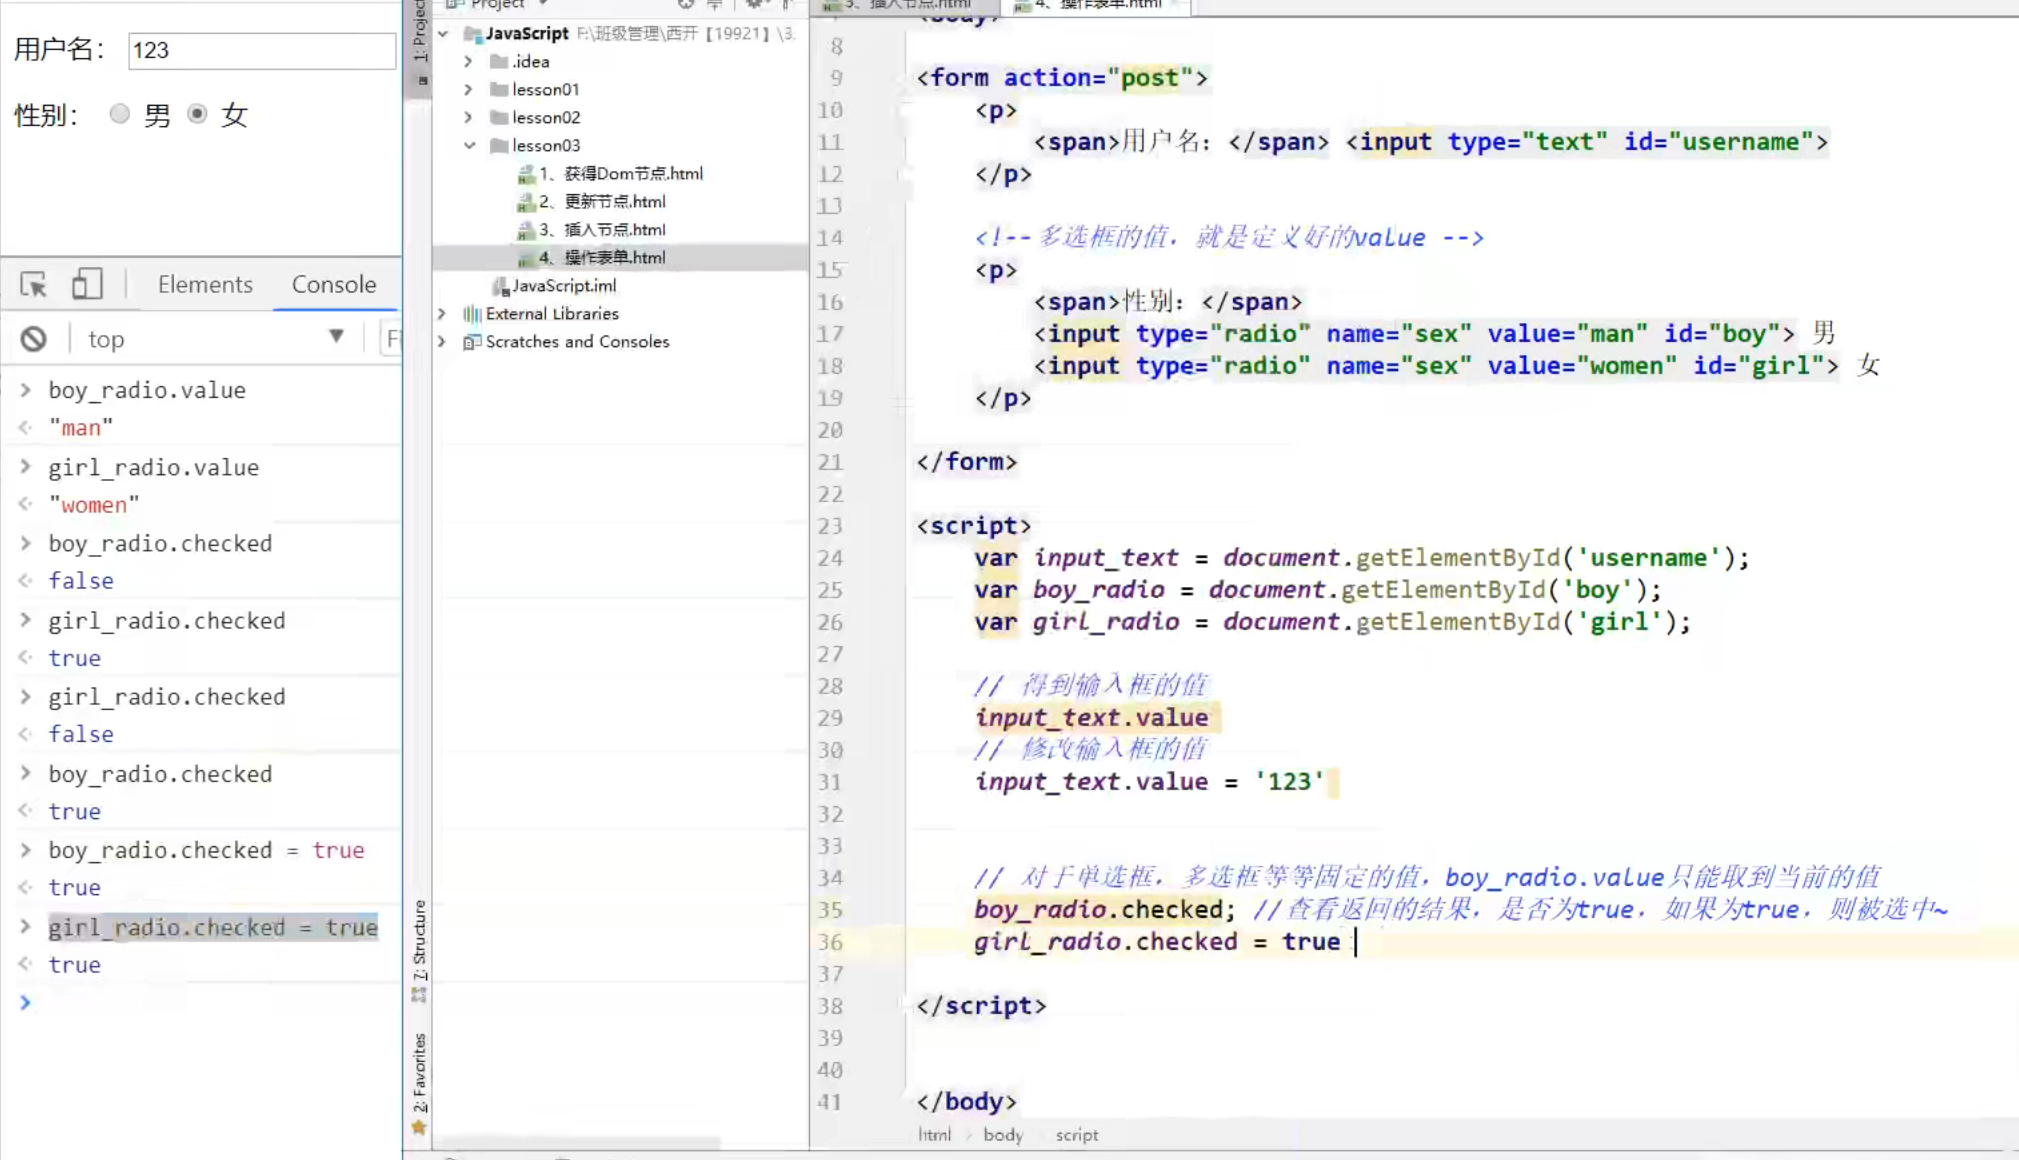This screenshot has height=1160, width=2019.
Task: Expand the .idea folder
Action: point(468,61)
